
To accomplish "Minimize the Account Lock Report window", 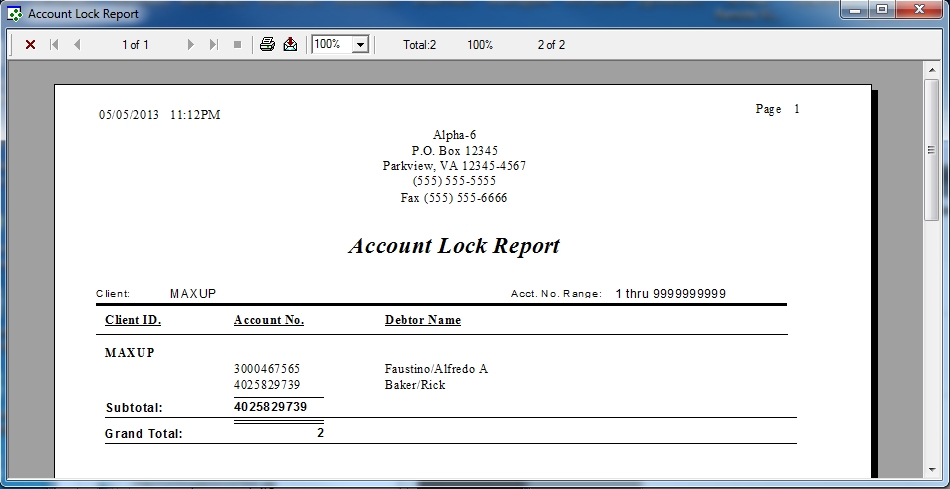I will pos(855,10).
